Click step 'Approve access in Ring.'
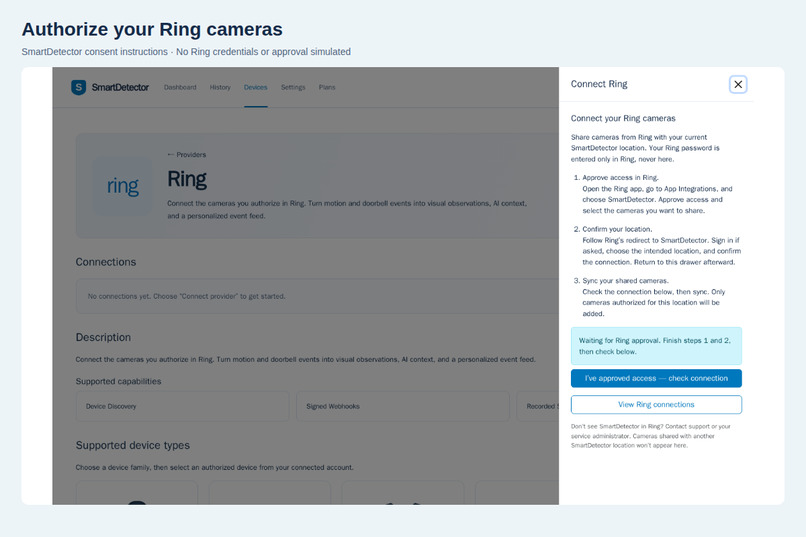This screenshot has height=537, width=806. [620, 178]
